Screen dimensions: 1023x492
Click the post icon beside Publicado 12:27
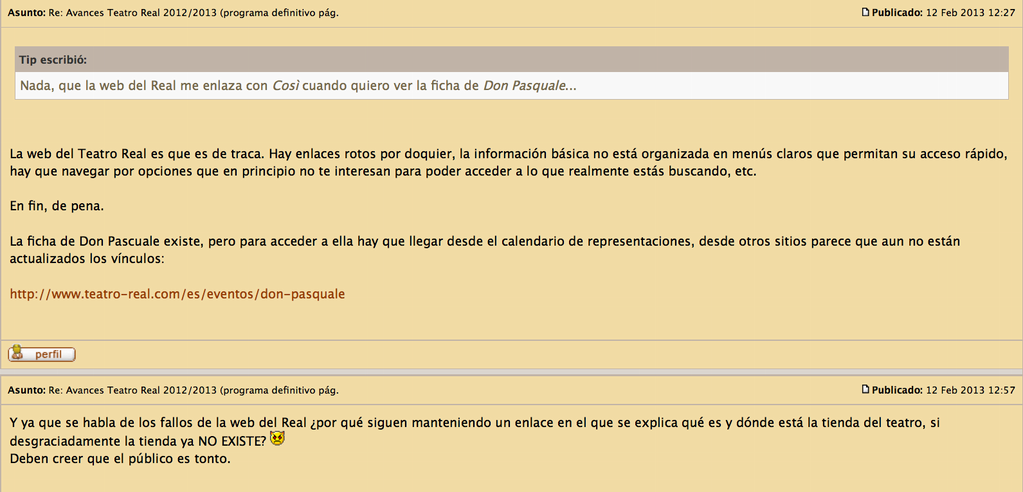point(865,12)
